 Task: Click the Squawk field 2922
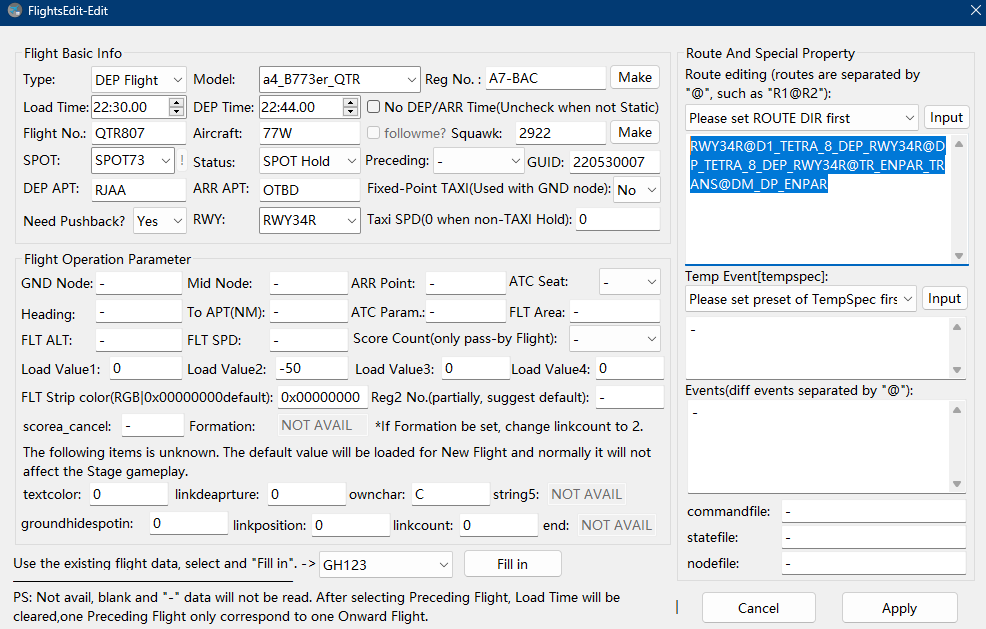coord(560,133)
